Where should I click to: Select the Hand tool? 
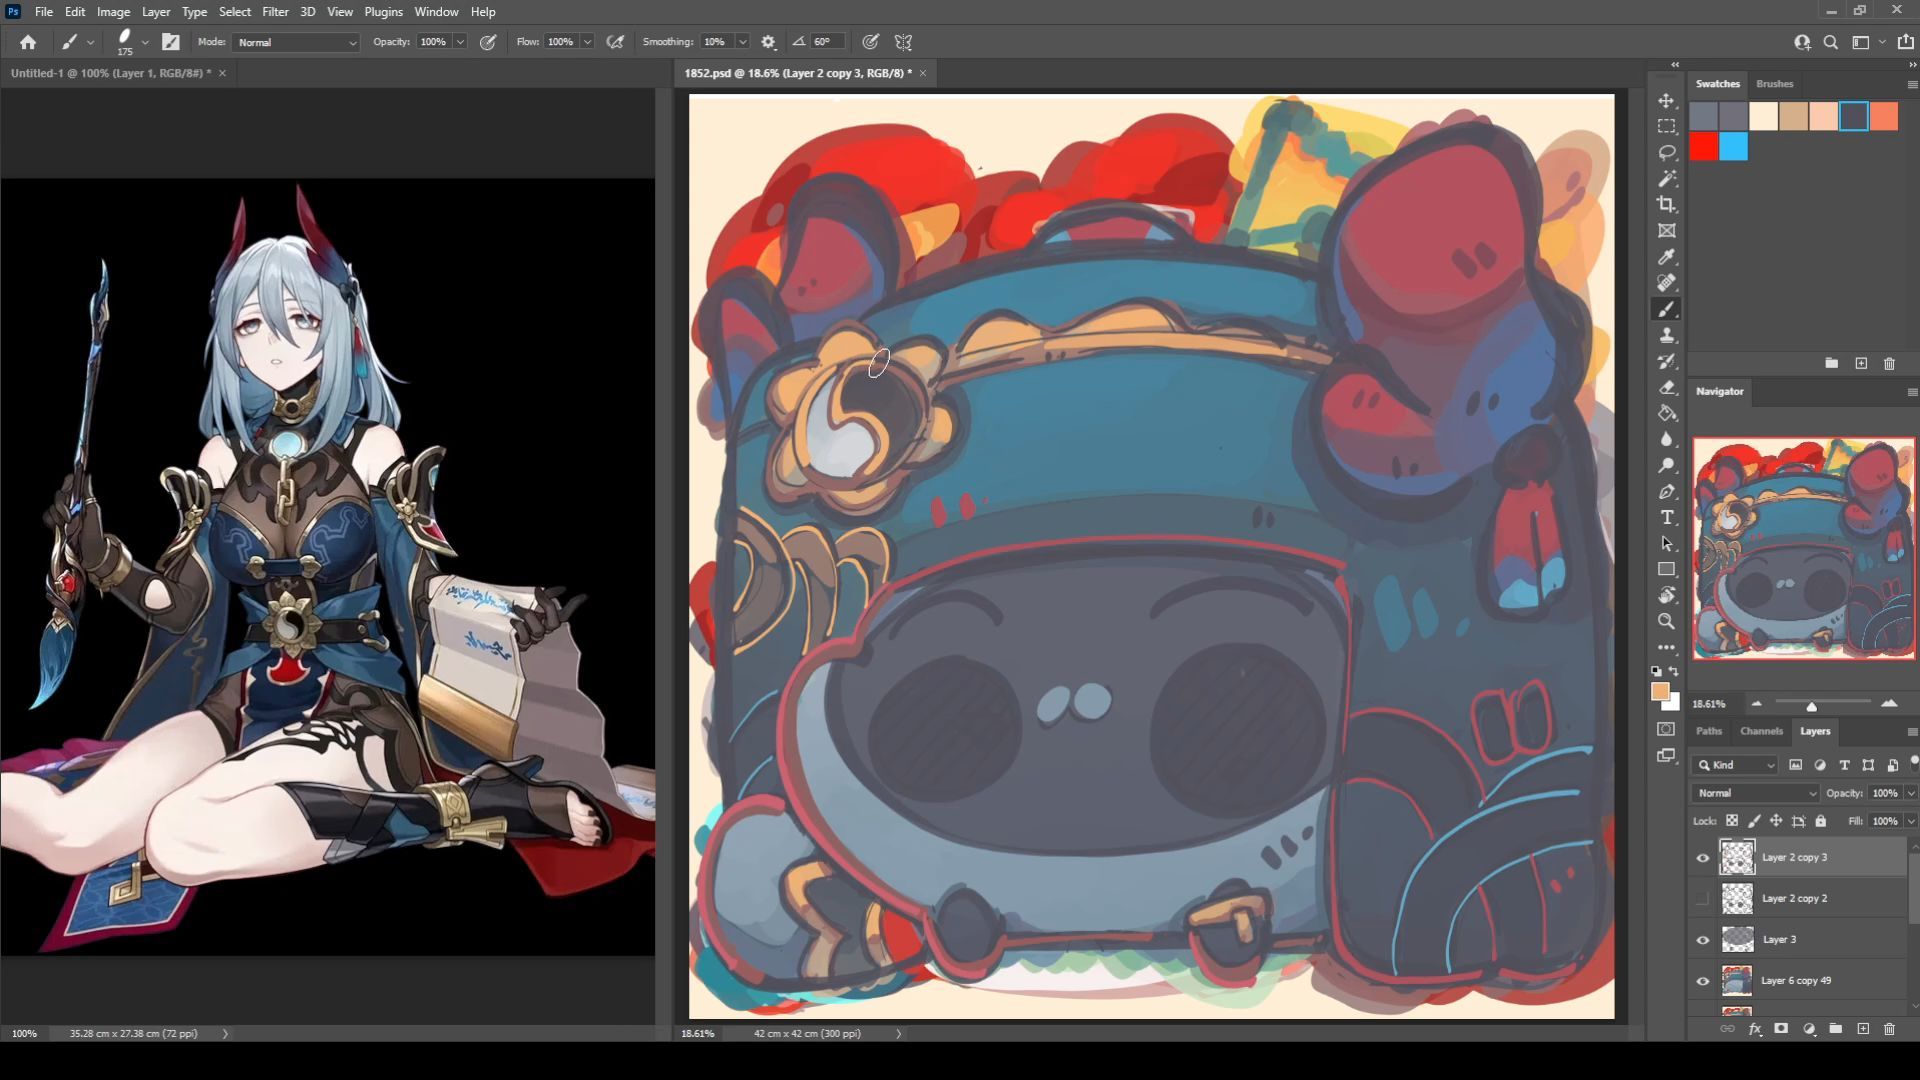(x=1666, y=595)
